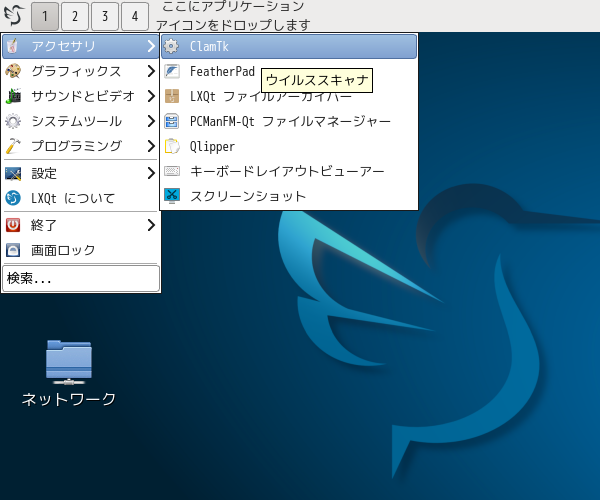Click the ネットワーク desktop label text
This screenshot has width=600, height=500.
69,399
